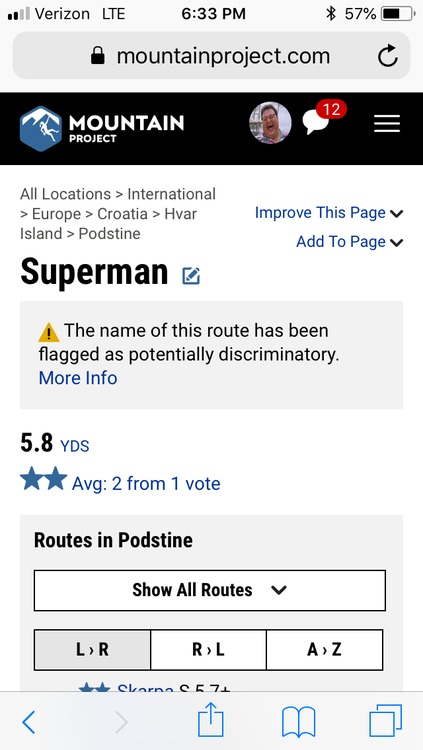Open Safari bookmarks
Image resolution: width=423 pixels, height=750 pixels.
coord(299,722)
